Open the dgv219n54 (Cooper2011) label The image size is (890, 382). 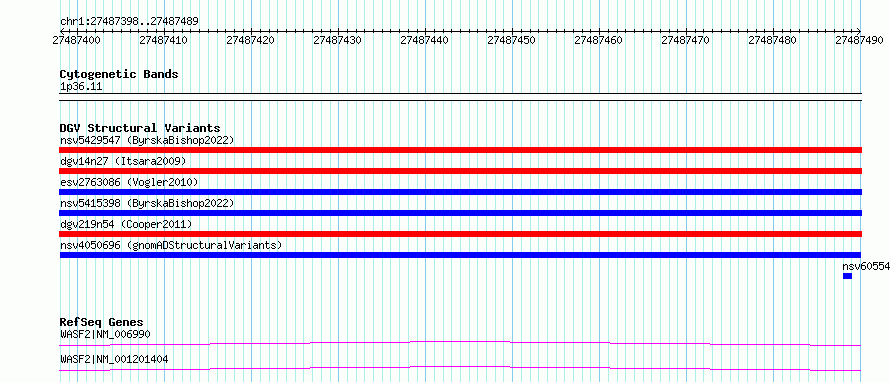coord(126,224)
